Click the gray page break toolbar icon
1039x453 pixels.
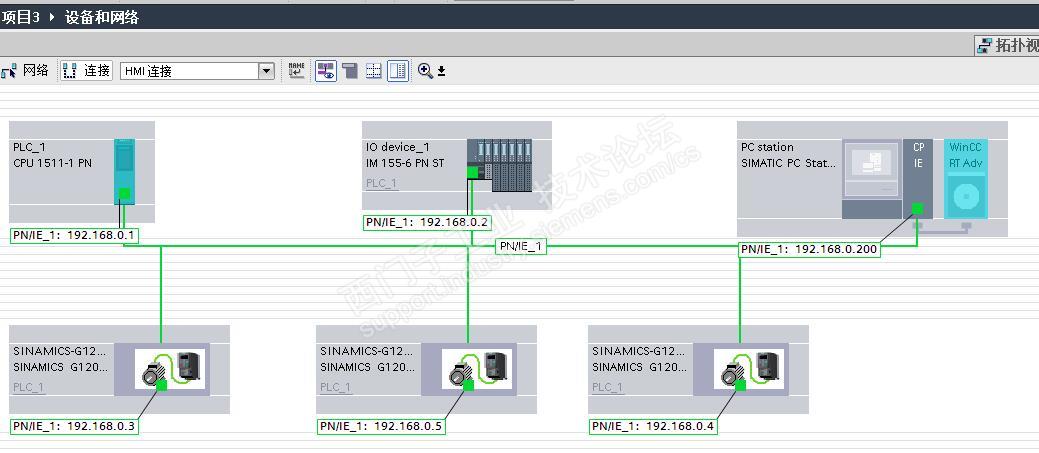coord(350,71)
